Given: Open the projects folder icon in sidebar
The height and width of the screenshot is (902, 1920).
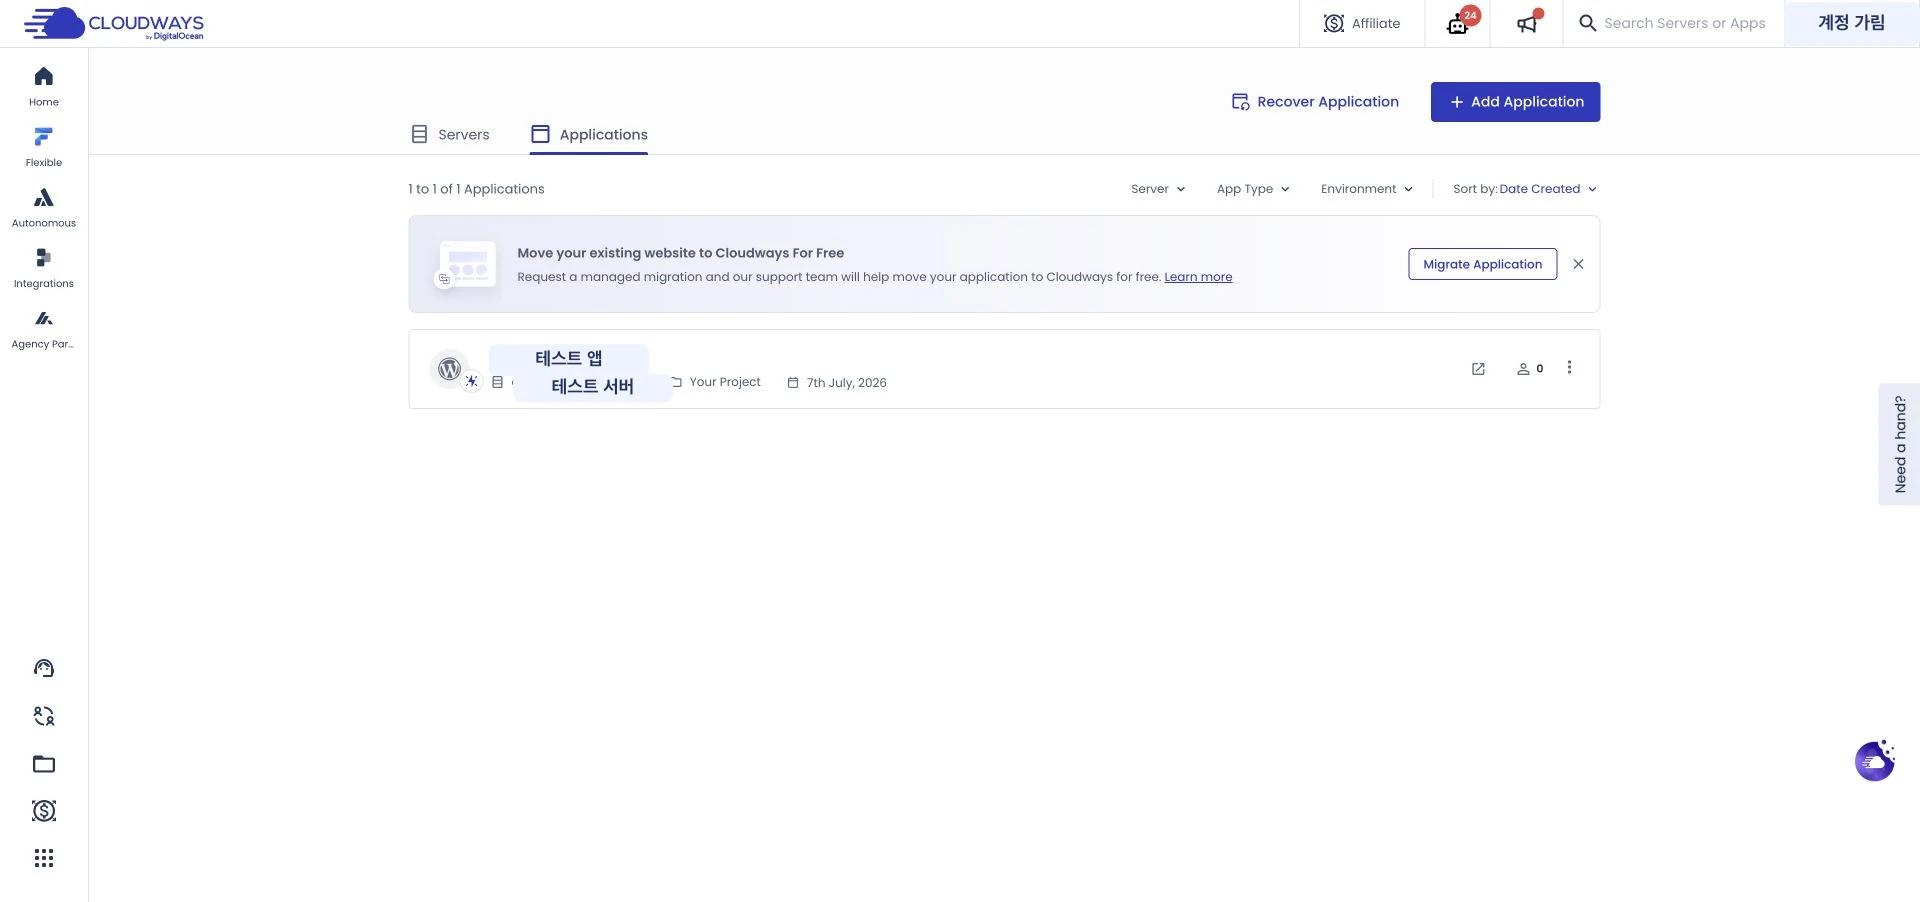Looking at the screenshot, I should (x=44, y=764).
